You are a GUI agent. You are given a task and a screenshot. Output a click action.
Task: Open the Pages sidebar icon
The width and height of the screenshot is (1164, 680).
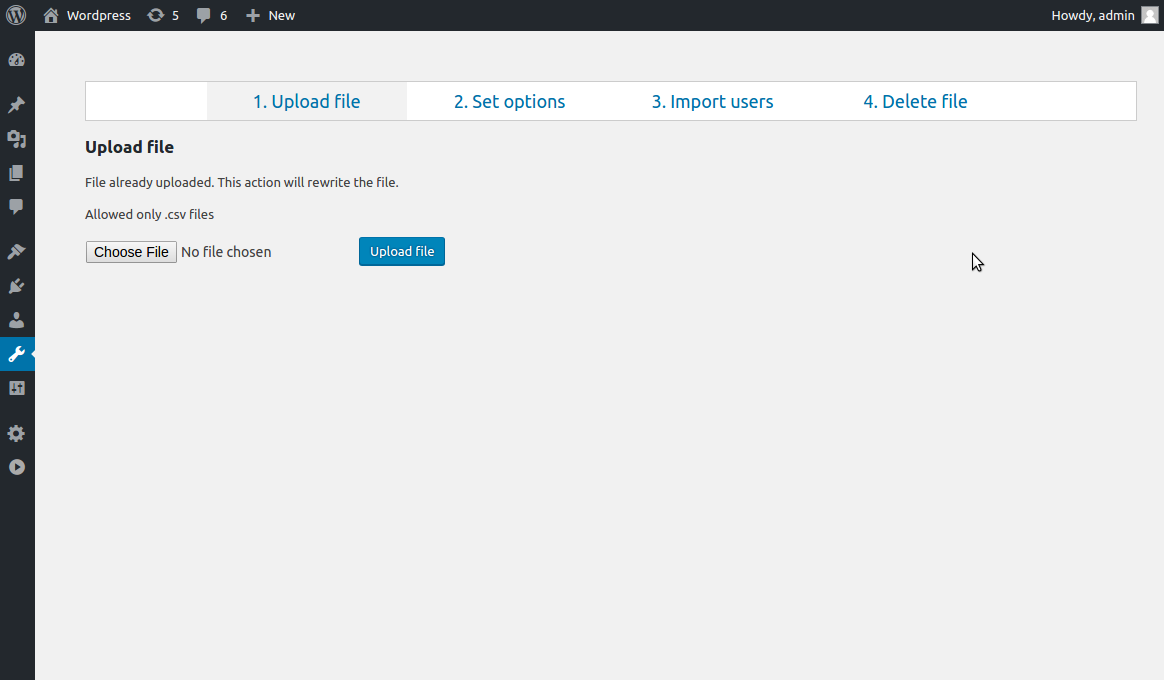(x=16, y=173)
